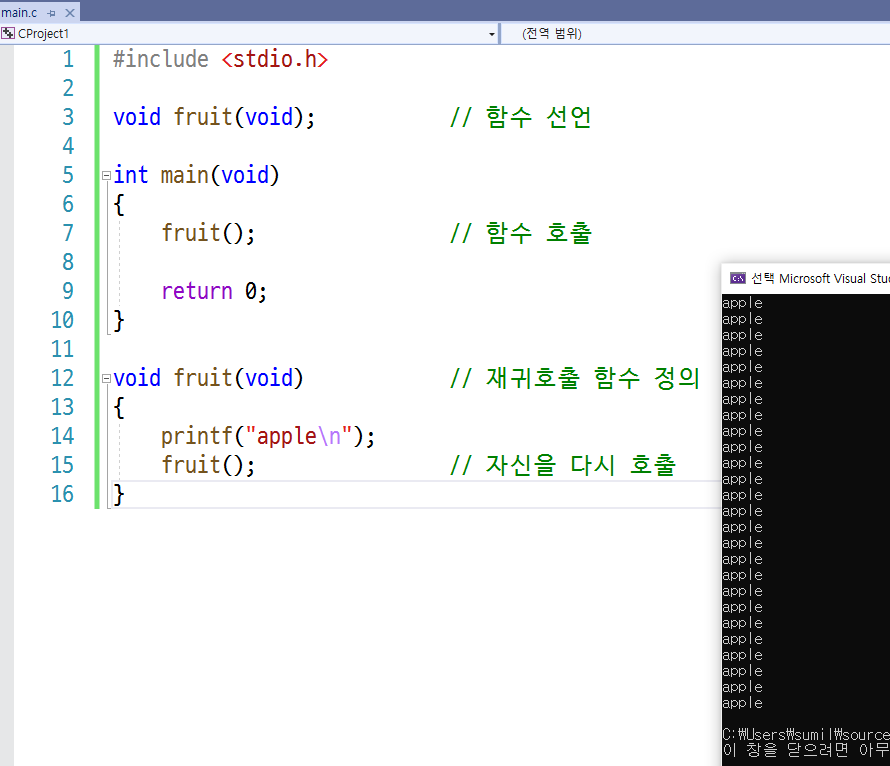Viewport: 890px width, 766px height.
Task: Click the first apple line in the console
Action: (x=742, y=303)
